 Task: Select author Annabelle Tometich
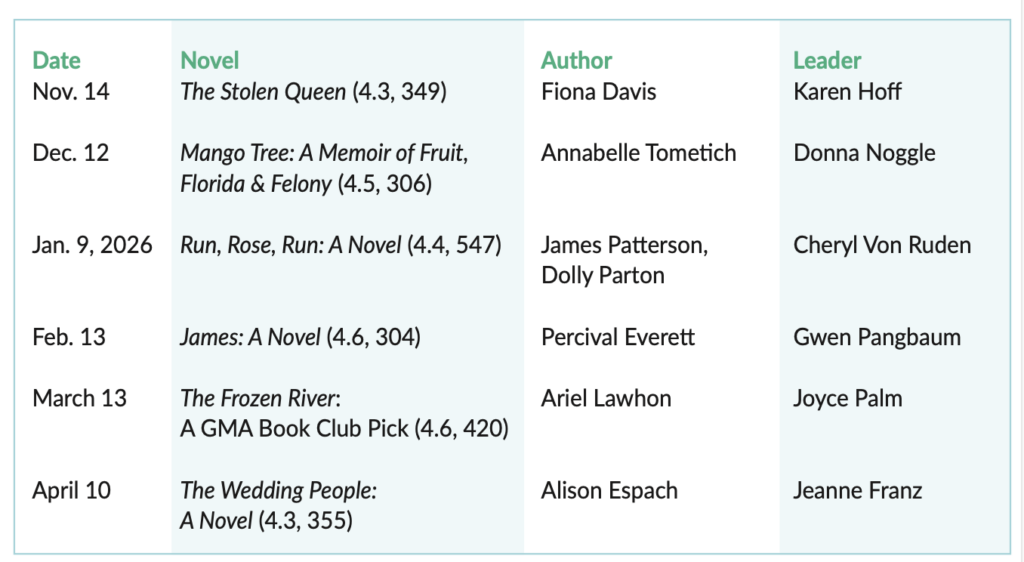click(x=638, y=153)
